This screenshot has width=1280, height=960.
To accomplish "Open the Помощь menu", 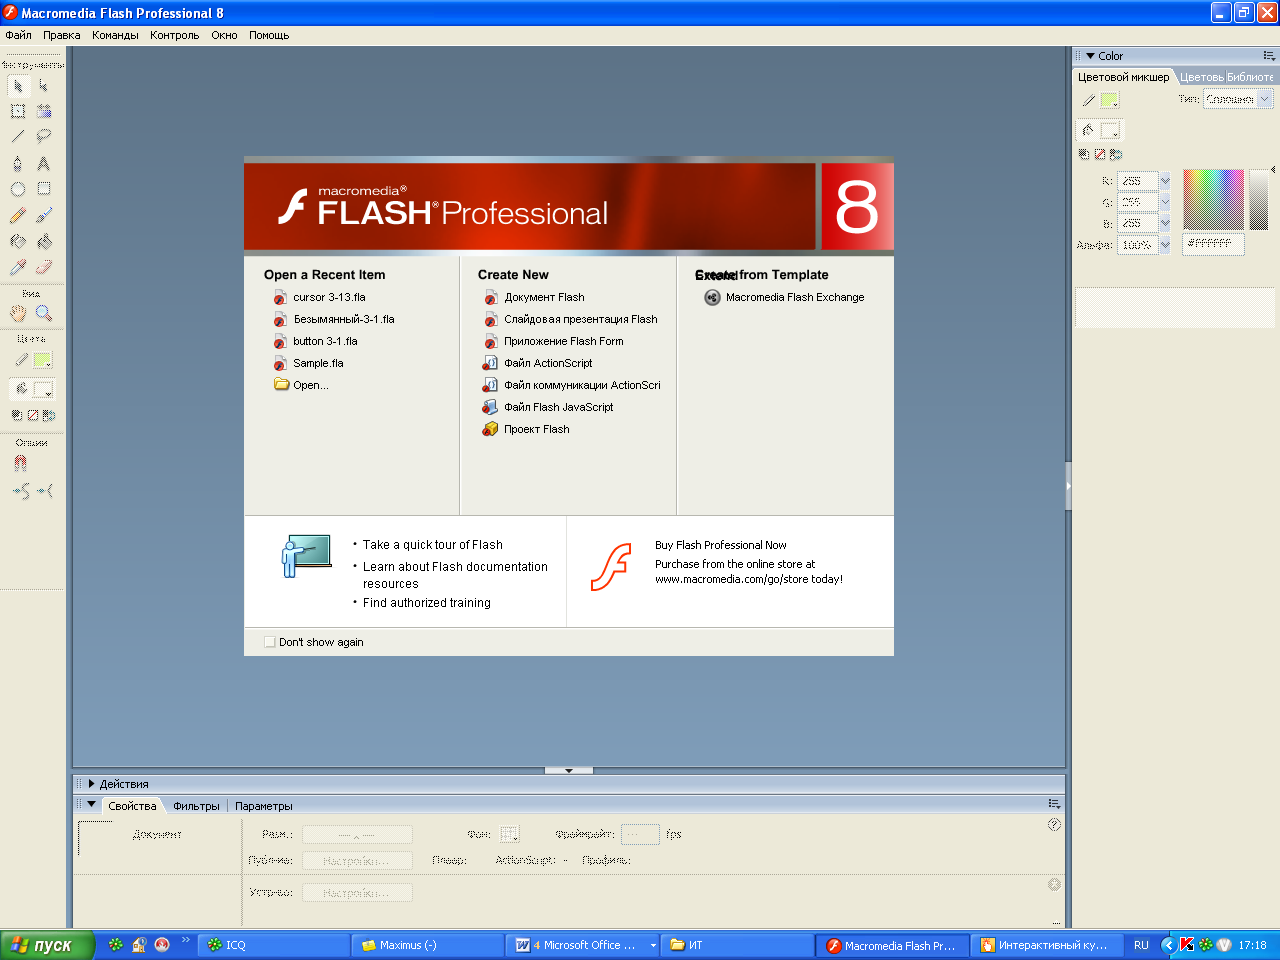I will point(269,35).
